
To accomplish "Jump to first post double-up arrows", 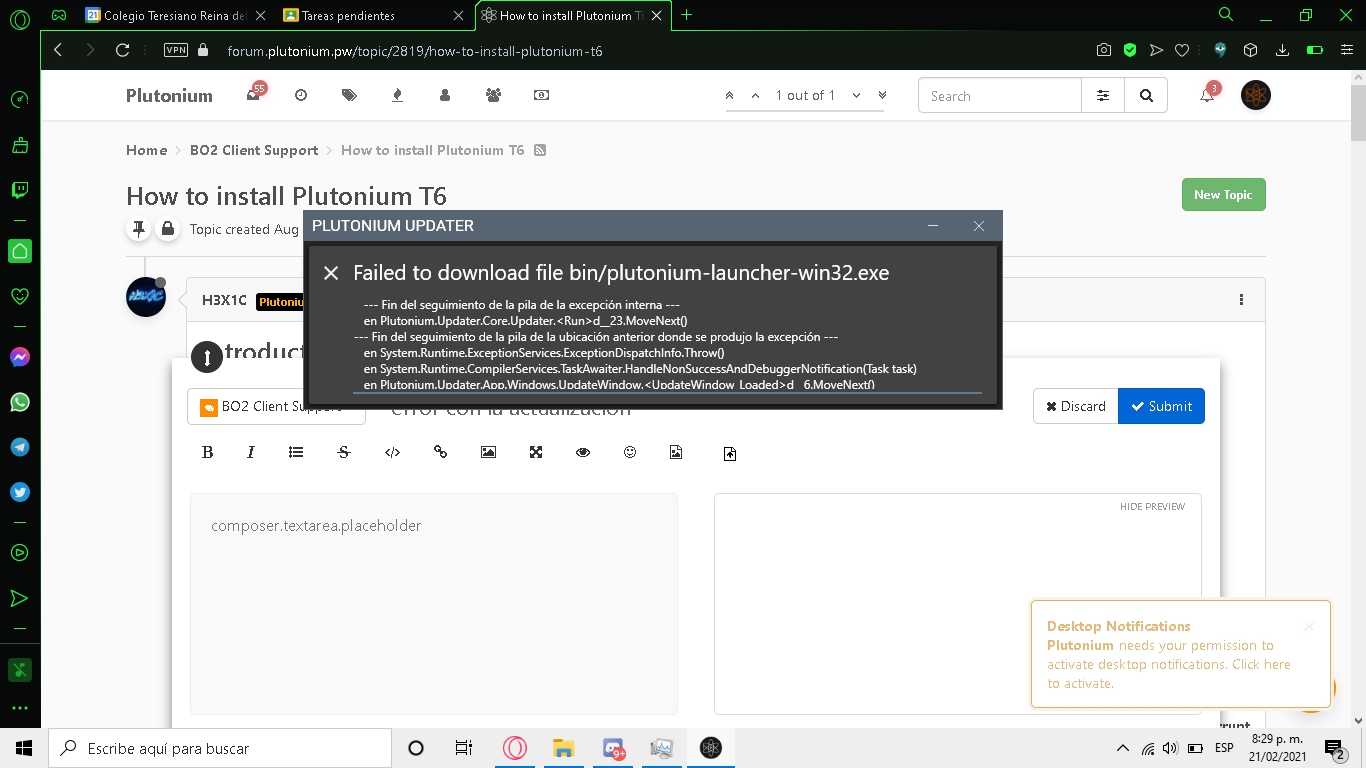I will coord(730,95).
